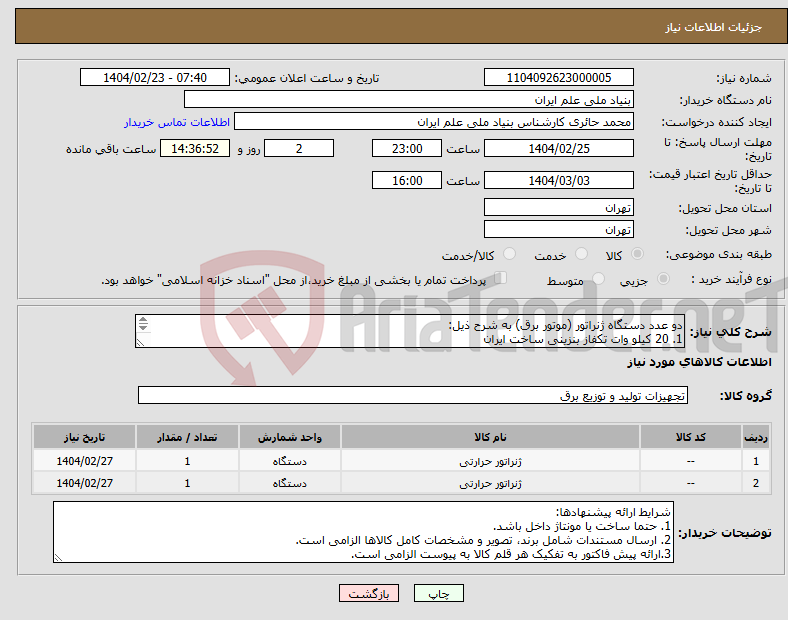Click the announcement date field 1404/02/23 - 07:40

[155, 78]
